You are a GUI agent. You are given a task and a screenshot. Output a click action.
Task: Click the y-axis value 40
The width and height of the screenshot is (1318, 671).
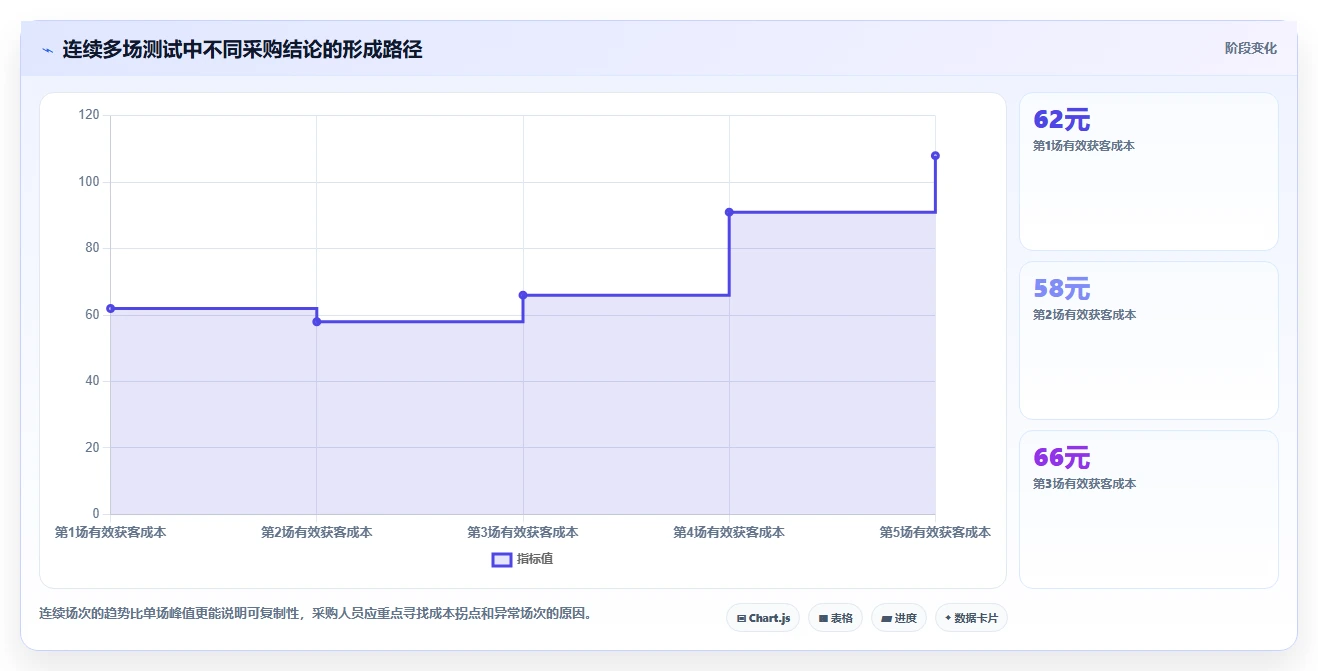tap(92, 381)
